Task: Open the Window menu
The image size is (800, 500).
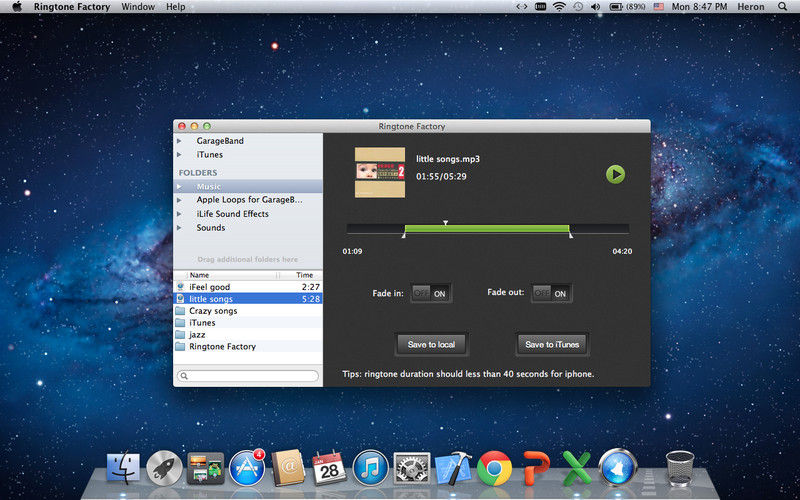Action: 138,7
